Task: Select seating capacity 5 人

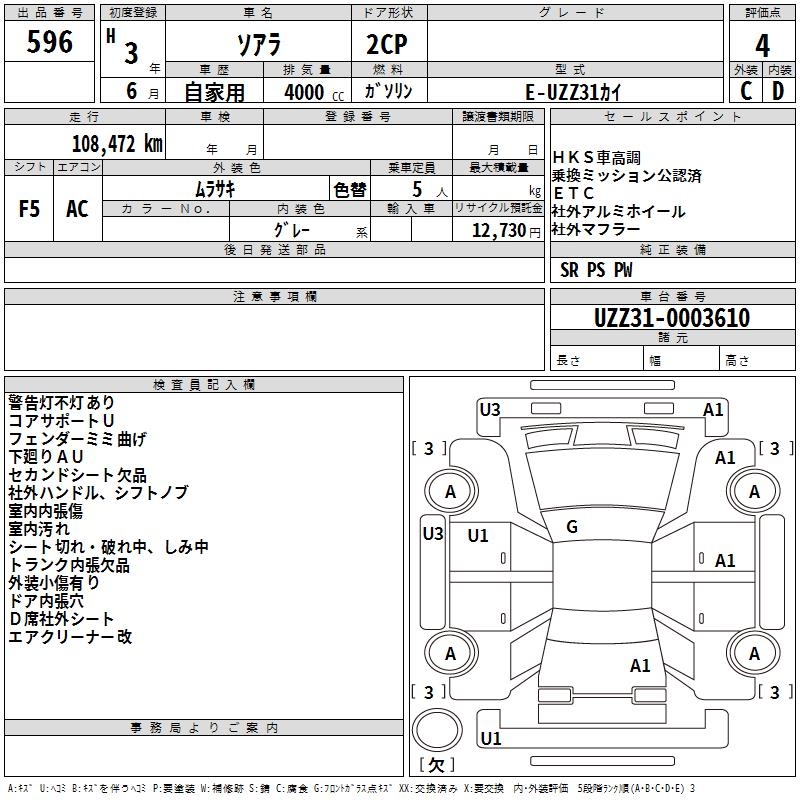Action: tap(430, 190)
